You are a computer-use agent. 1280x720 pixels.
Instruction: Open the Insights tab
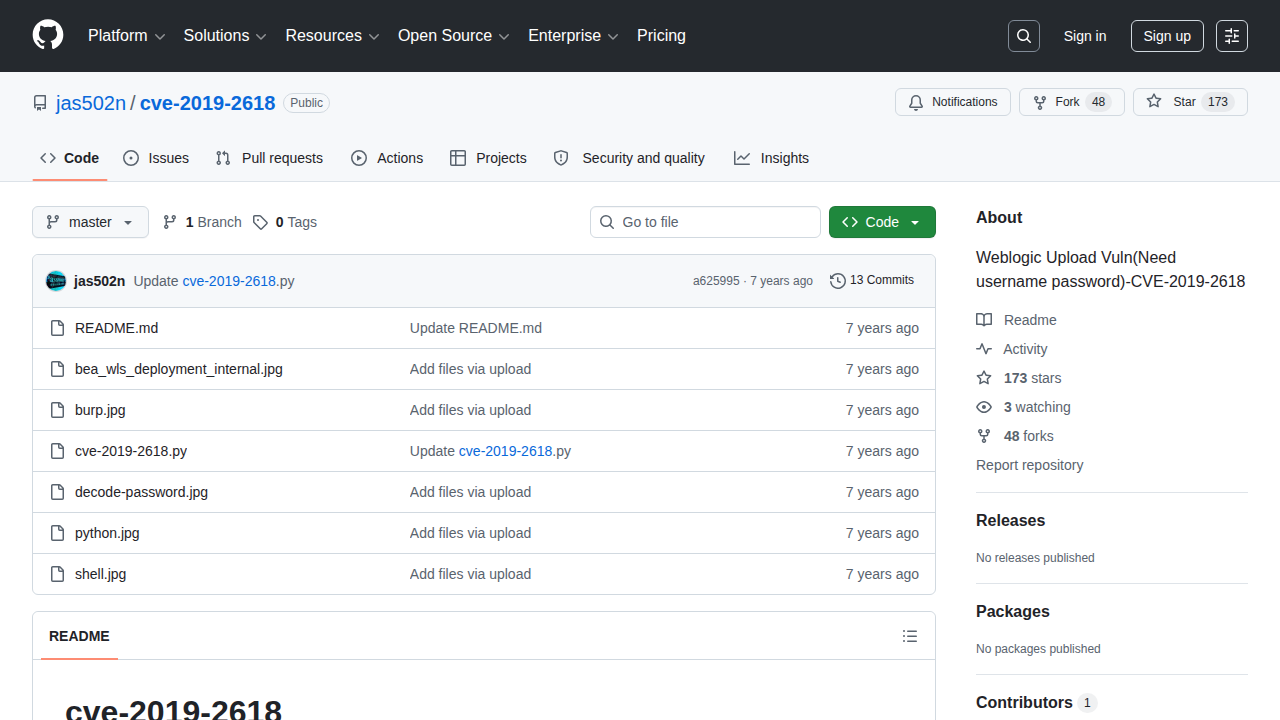click(x=771, y=158)
